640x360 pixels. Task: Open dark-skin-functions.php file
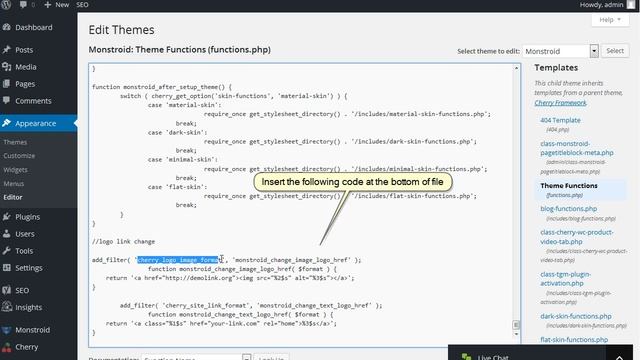pos(576,316)
